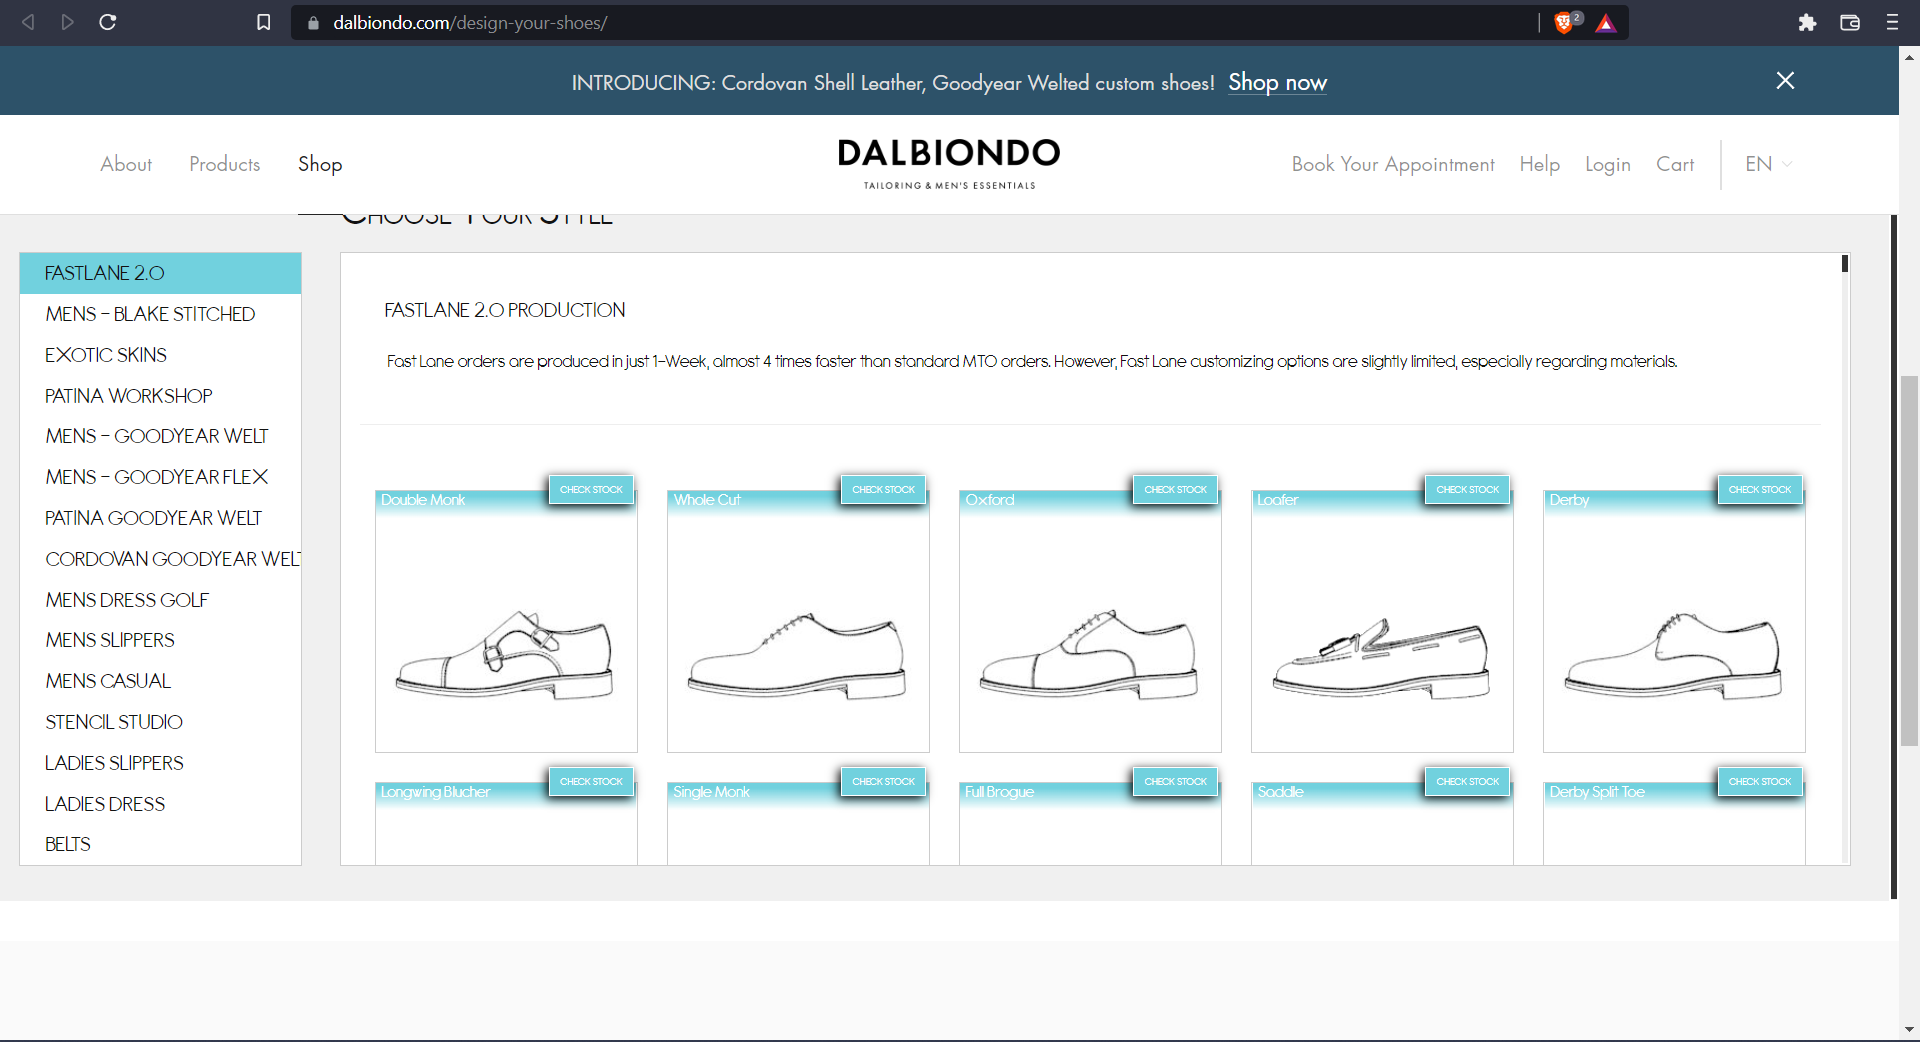Image resolution: width=1920 pixels, height=1042 pixels.
Task: Select MENS - GOODYEAR WELT category
Action: [x=160, y=436]
